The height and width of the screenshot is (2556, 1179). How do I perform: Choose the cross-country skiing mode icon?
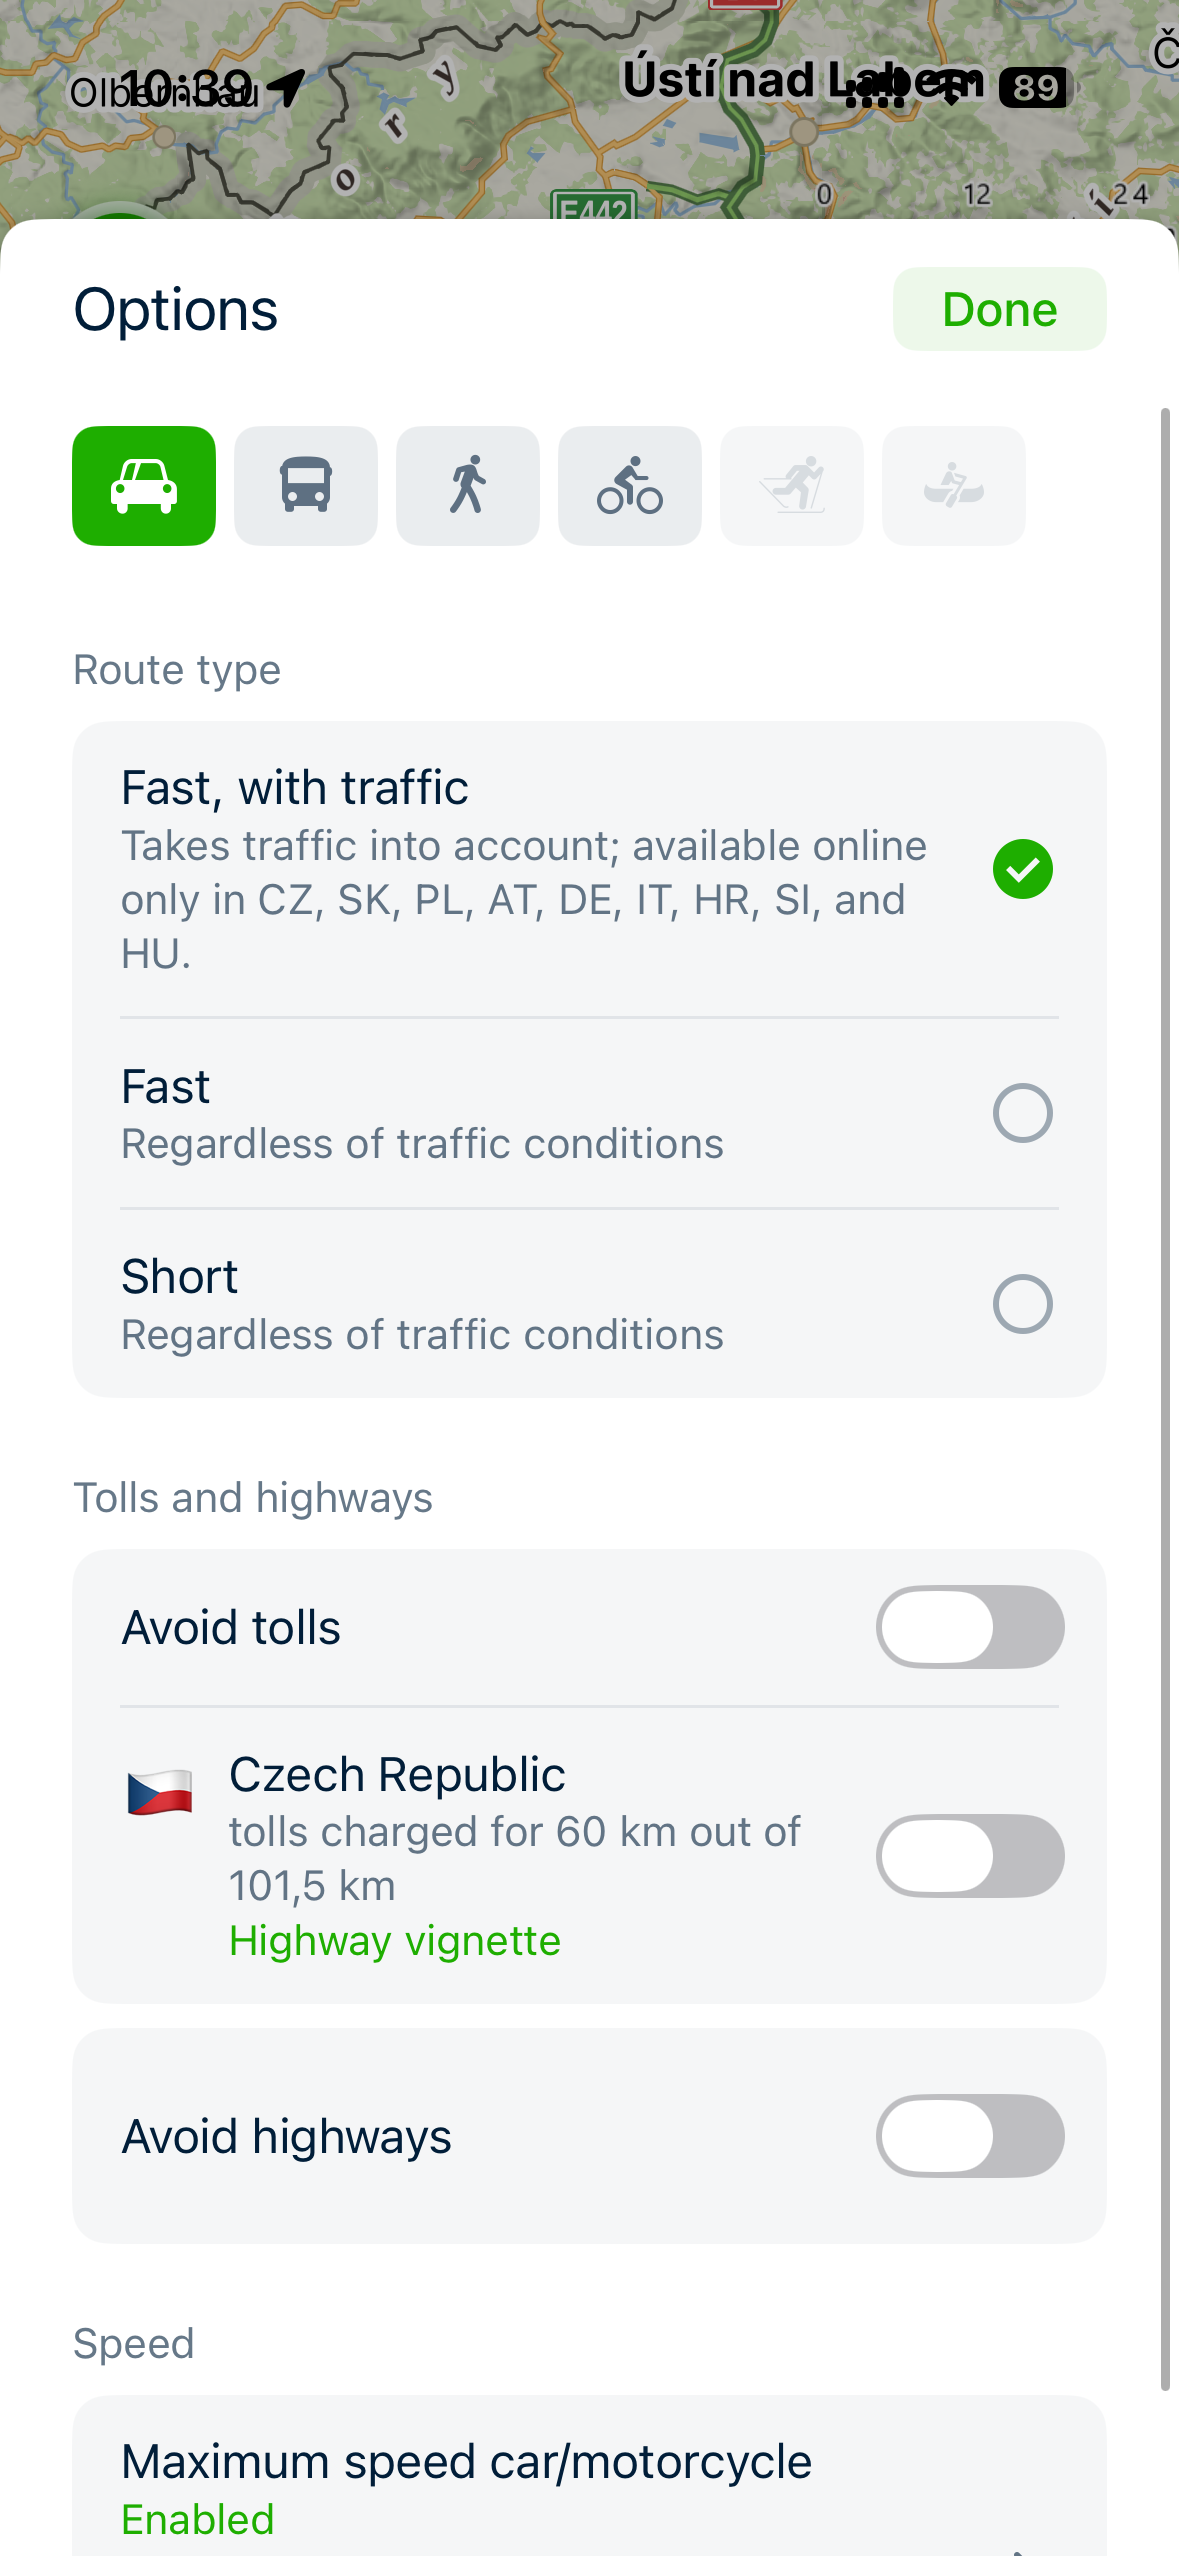coord(792,486)
